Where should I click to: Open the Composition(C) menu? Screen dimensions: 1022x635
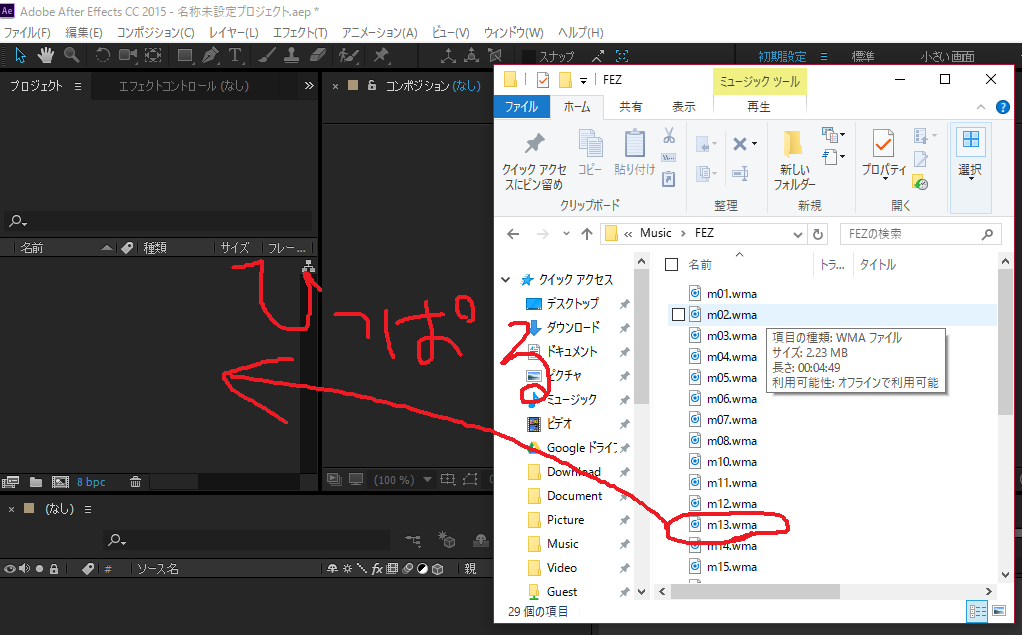(x=155, y=33)
